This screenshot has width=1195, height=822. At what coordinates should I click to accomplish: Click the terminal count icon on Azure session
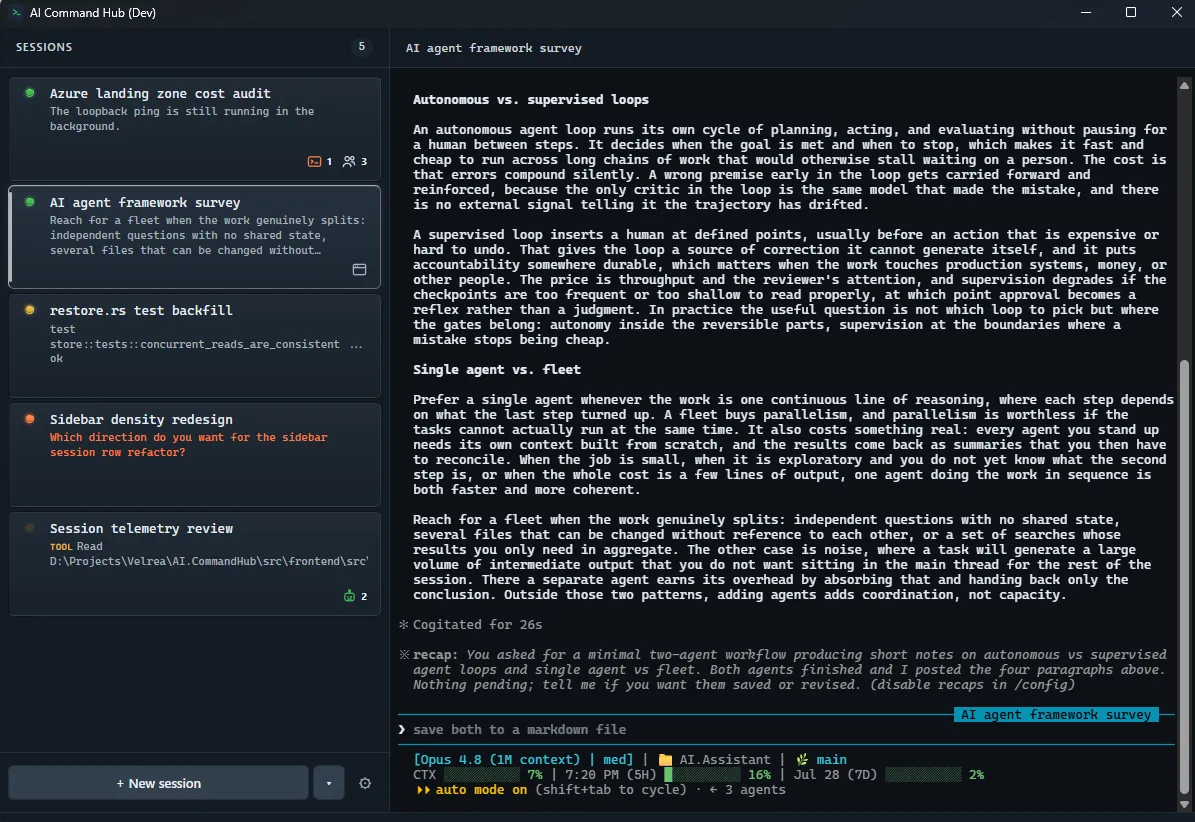click(x=314, y=162)
